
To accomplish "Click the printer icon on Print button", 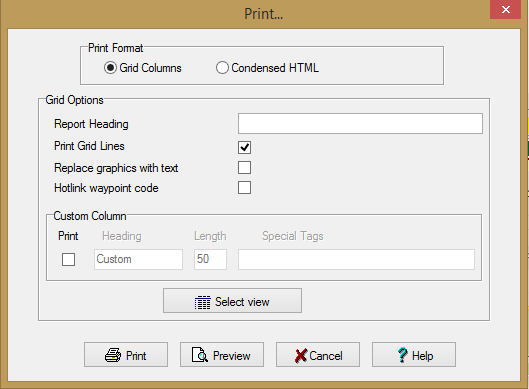I will point(113,355).
